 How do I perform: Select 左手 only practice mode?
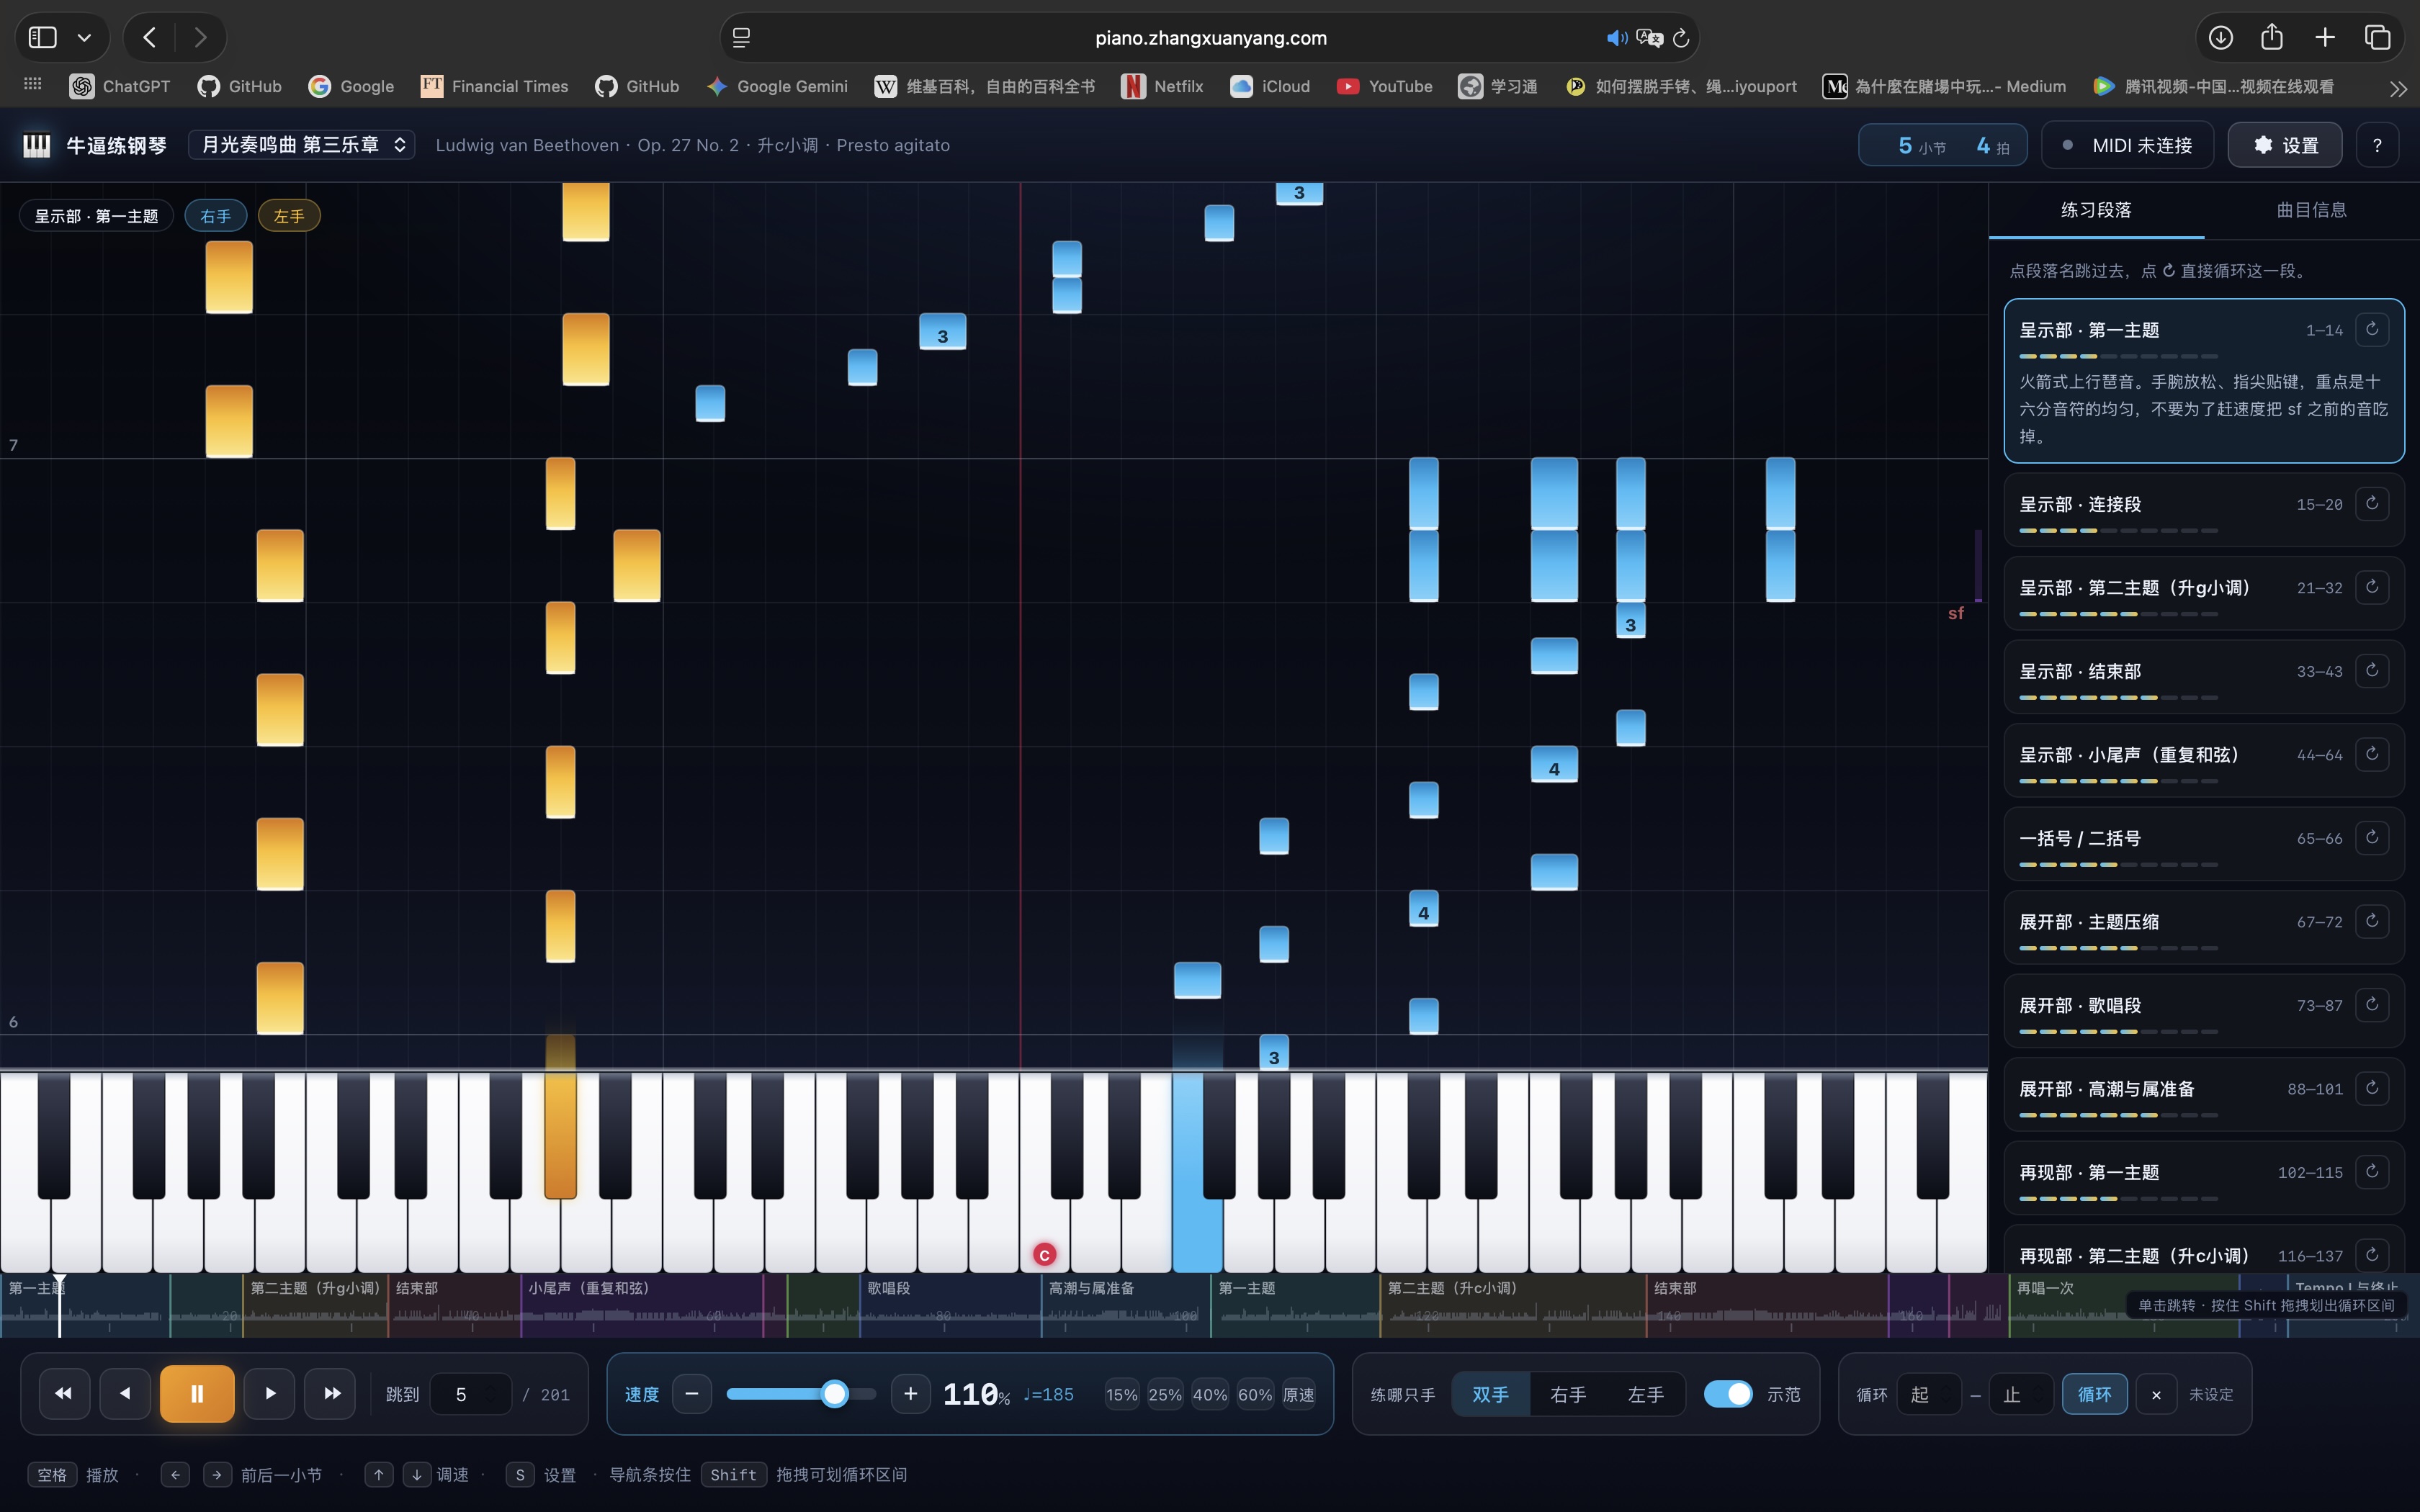coord(1645,1394)
